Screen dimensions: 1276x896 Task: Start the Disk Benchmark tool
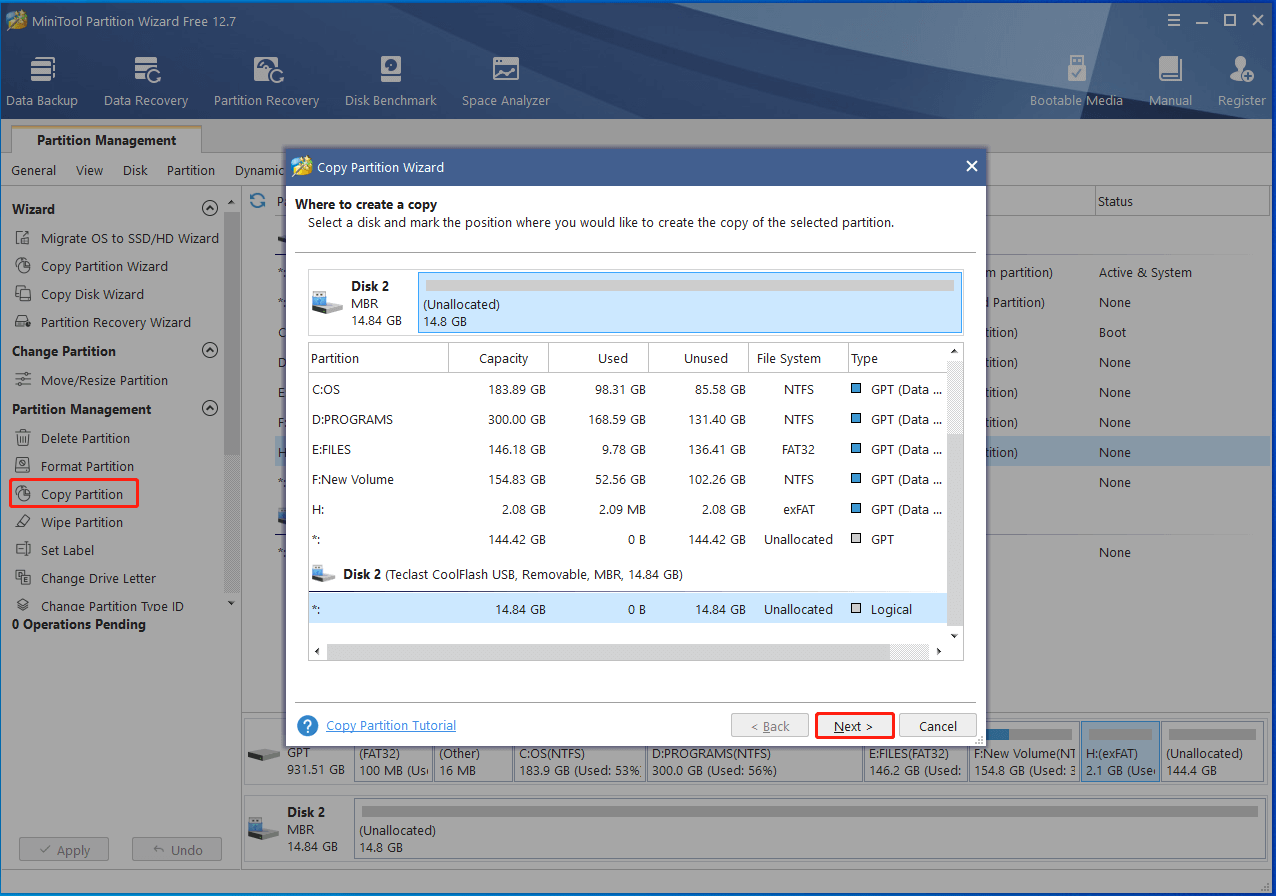(x=391, y=81)
